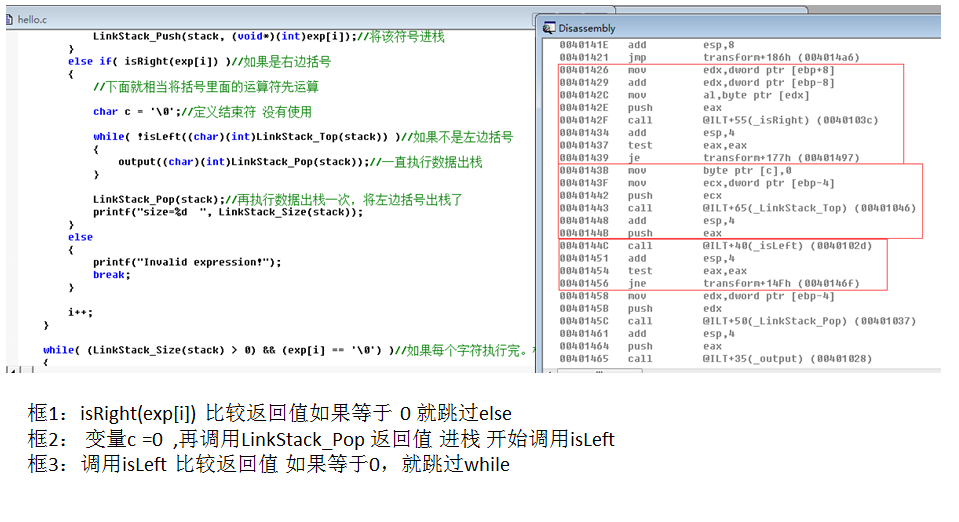Image resolution: width=959 pixels, height=522 pixels.
Task: Click the push eax row at 0040142E
Action: (640, 108)
